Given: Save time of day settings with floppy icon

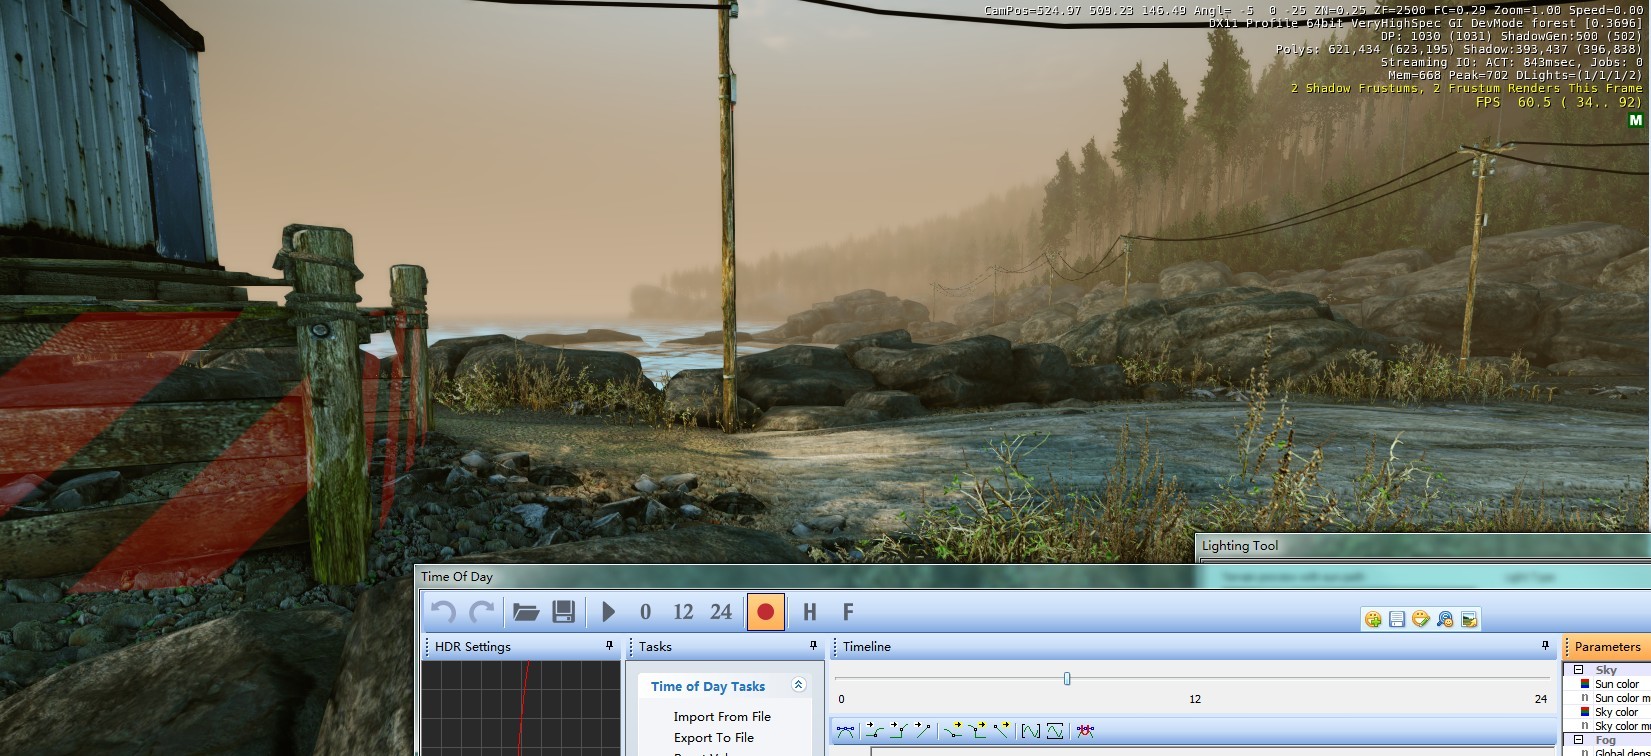Looking at the screenshot, I should click(563, 611).
